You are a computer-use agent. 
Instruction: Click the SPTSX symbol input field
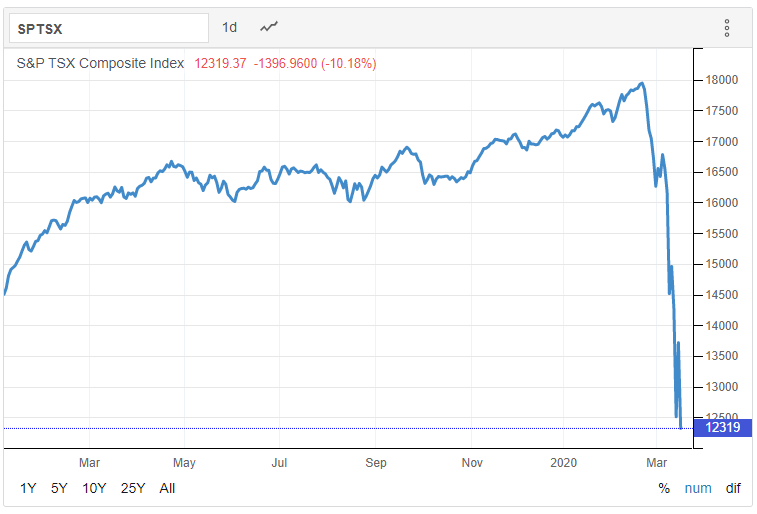(x=109, y=28)
